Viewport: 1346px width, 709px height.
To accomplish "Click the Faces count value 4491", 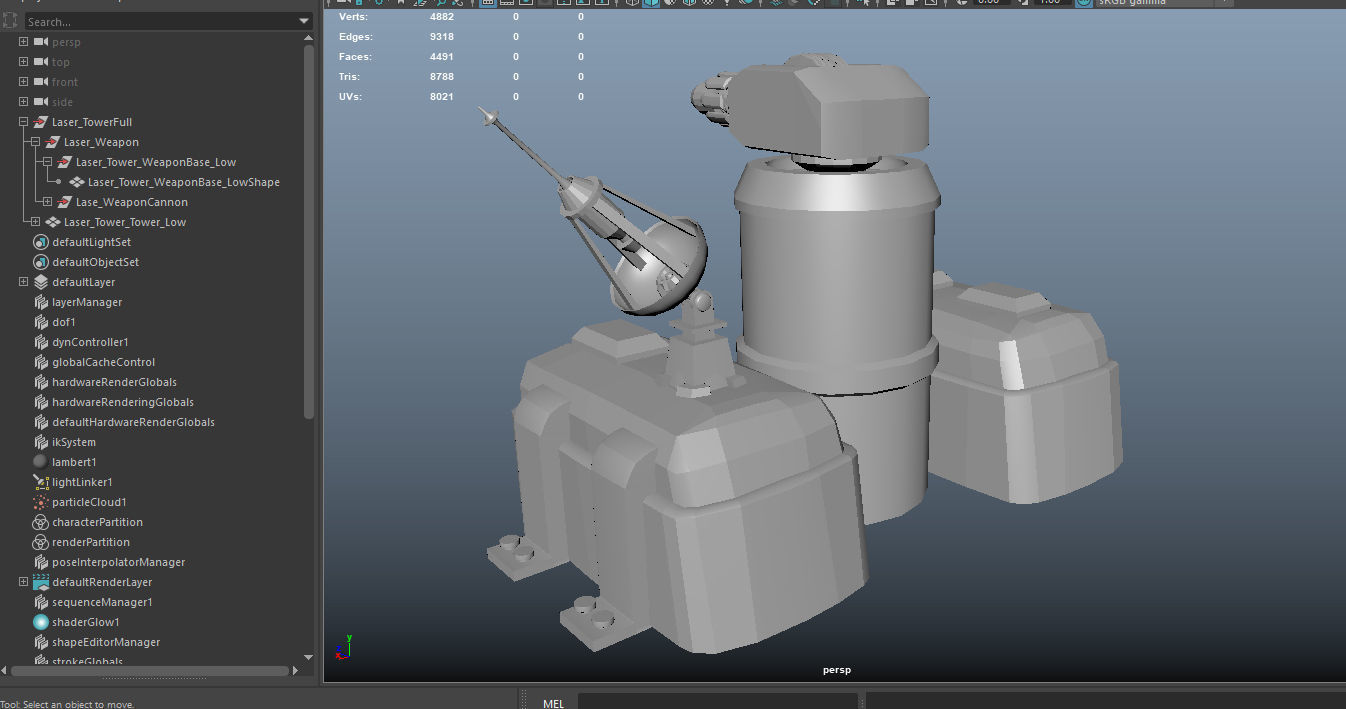I will coord(441,57).
